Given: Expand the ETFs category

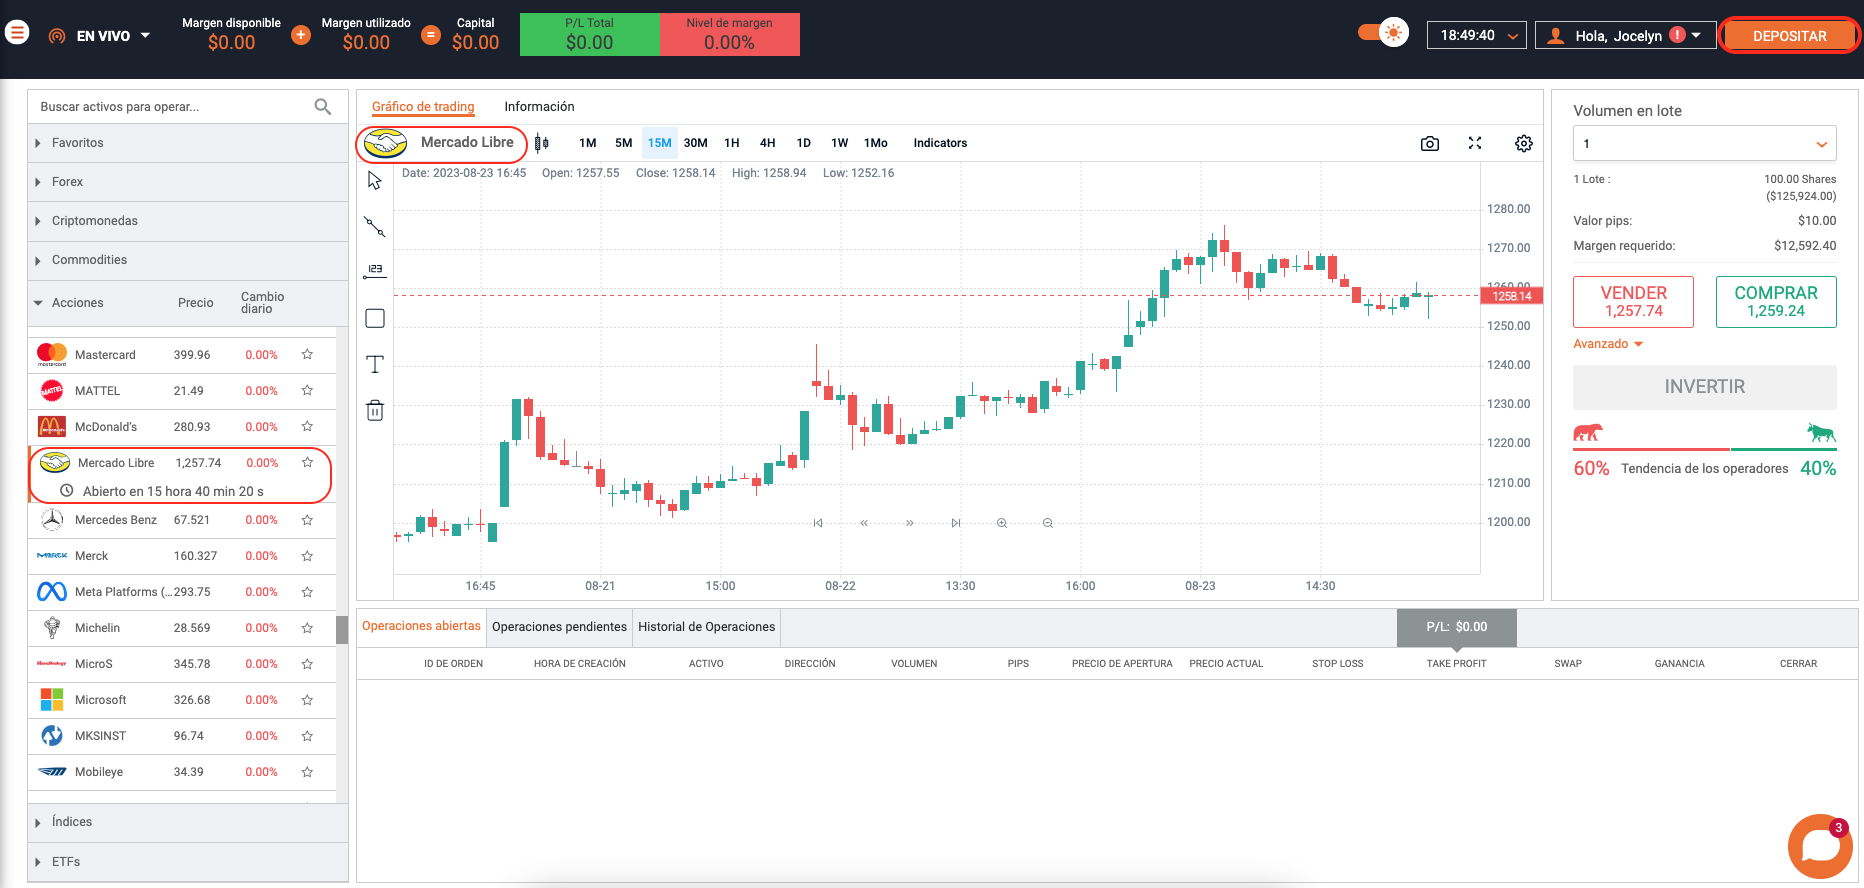Looking at the screenshot, I should (x=188, y=862).
